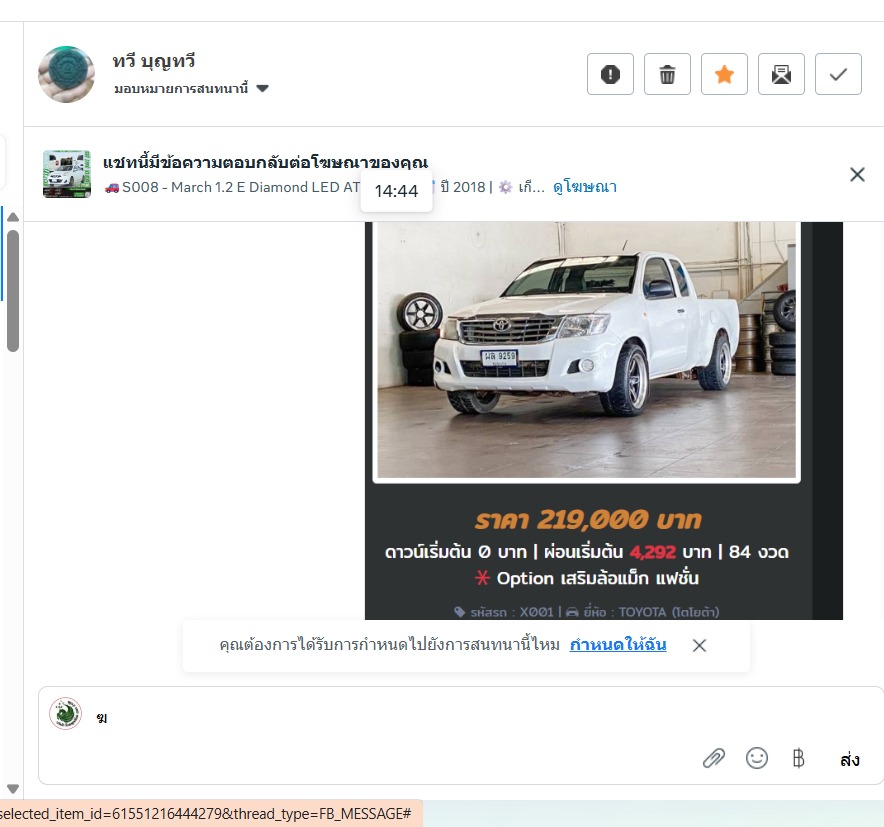Open the assign conversation dropdown
884x827 pixels.
(191, 89)
